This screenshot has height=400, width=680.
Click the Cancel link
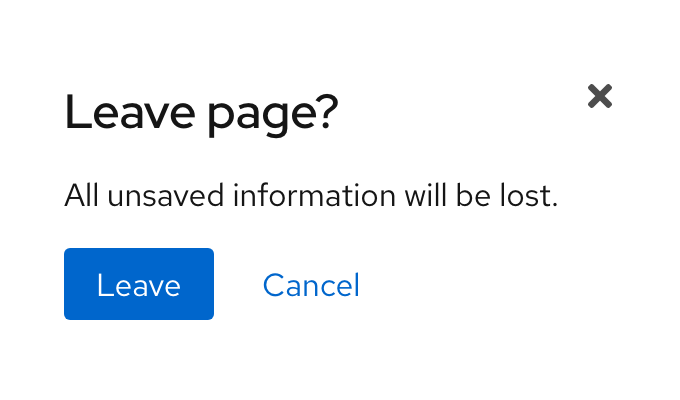pyautogui.click(x=311, y=286)
